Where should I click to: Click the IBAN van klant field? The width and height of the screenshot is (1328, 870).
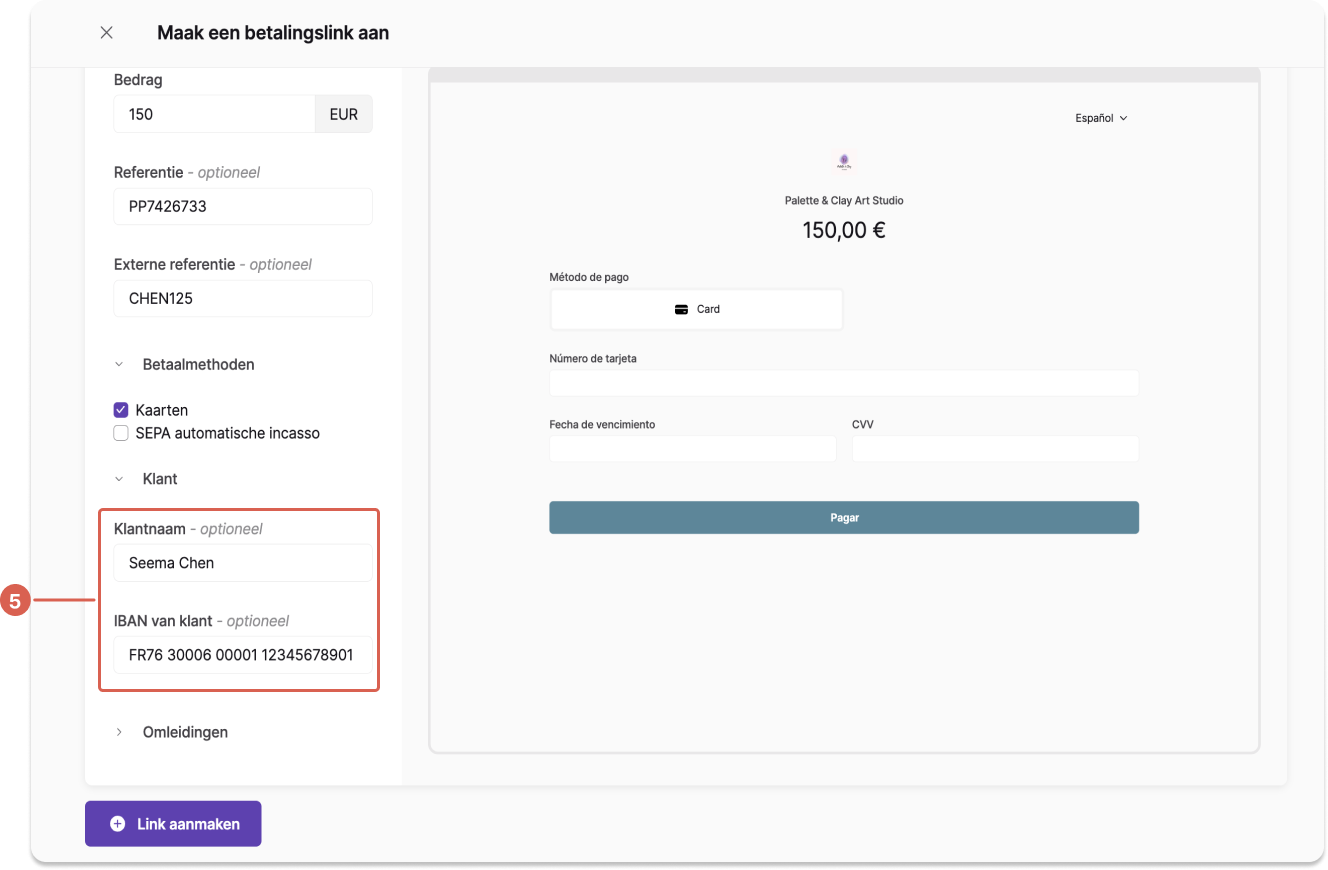(243, 655)
